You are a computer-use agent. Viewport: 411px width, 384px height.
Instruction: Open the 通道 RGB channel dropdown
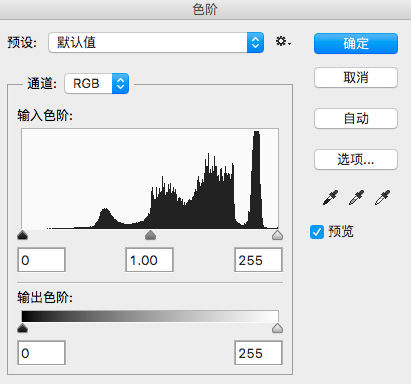97,83
